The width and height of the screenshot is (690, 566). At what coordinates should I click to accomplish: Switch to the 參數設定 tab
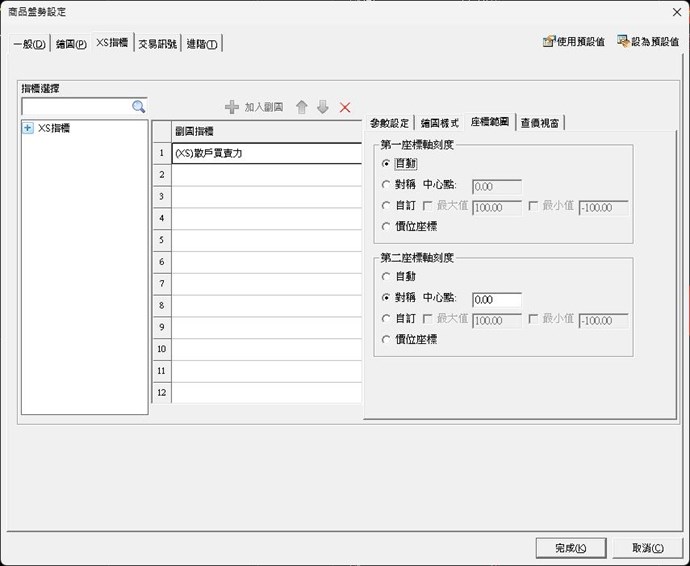coord(389,123)
